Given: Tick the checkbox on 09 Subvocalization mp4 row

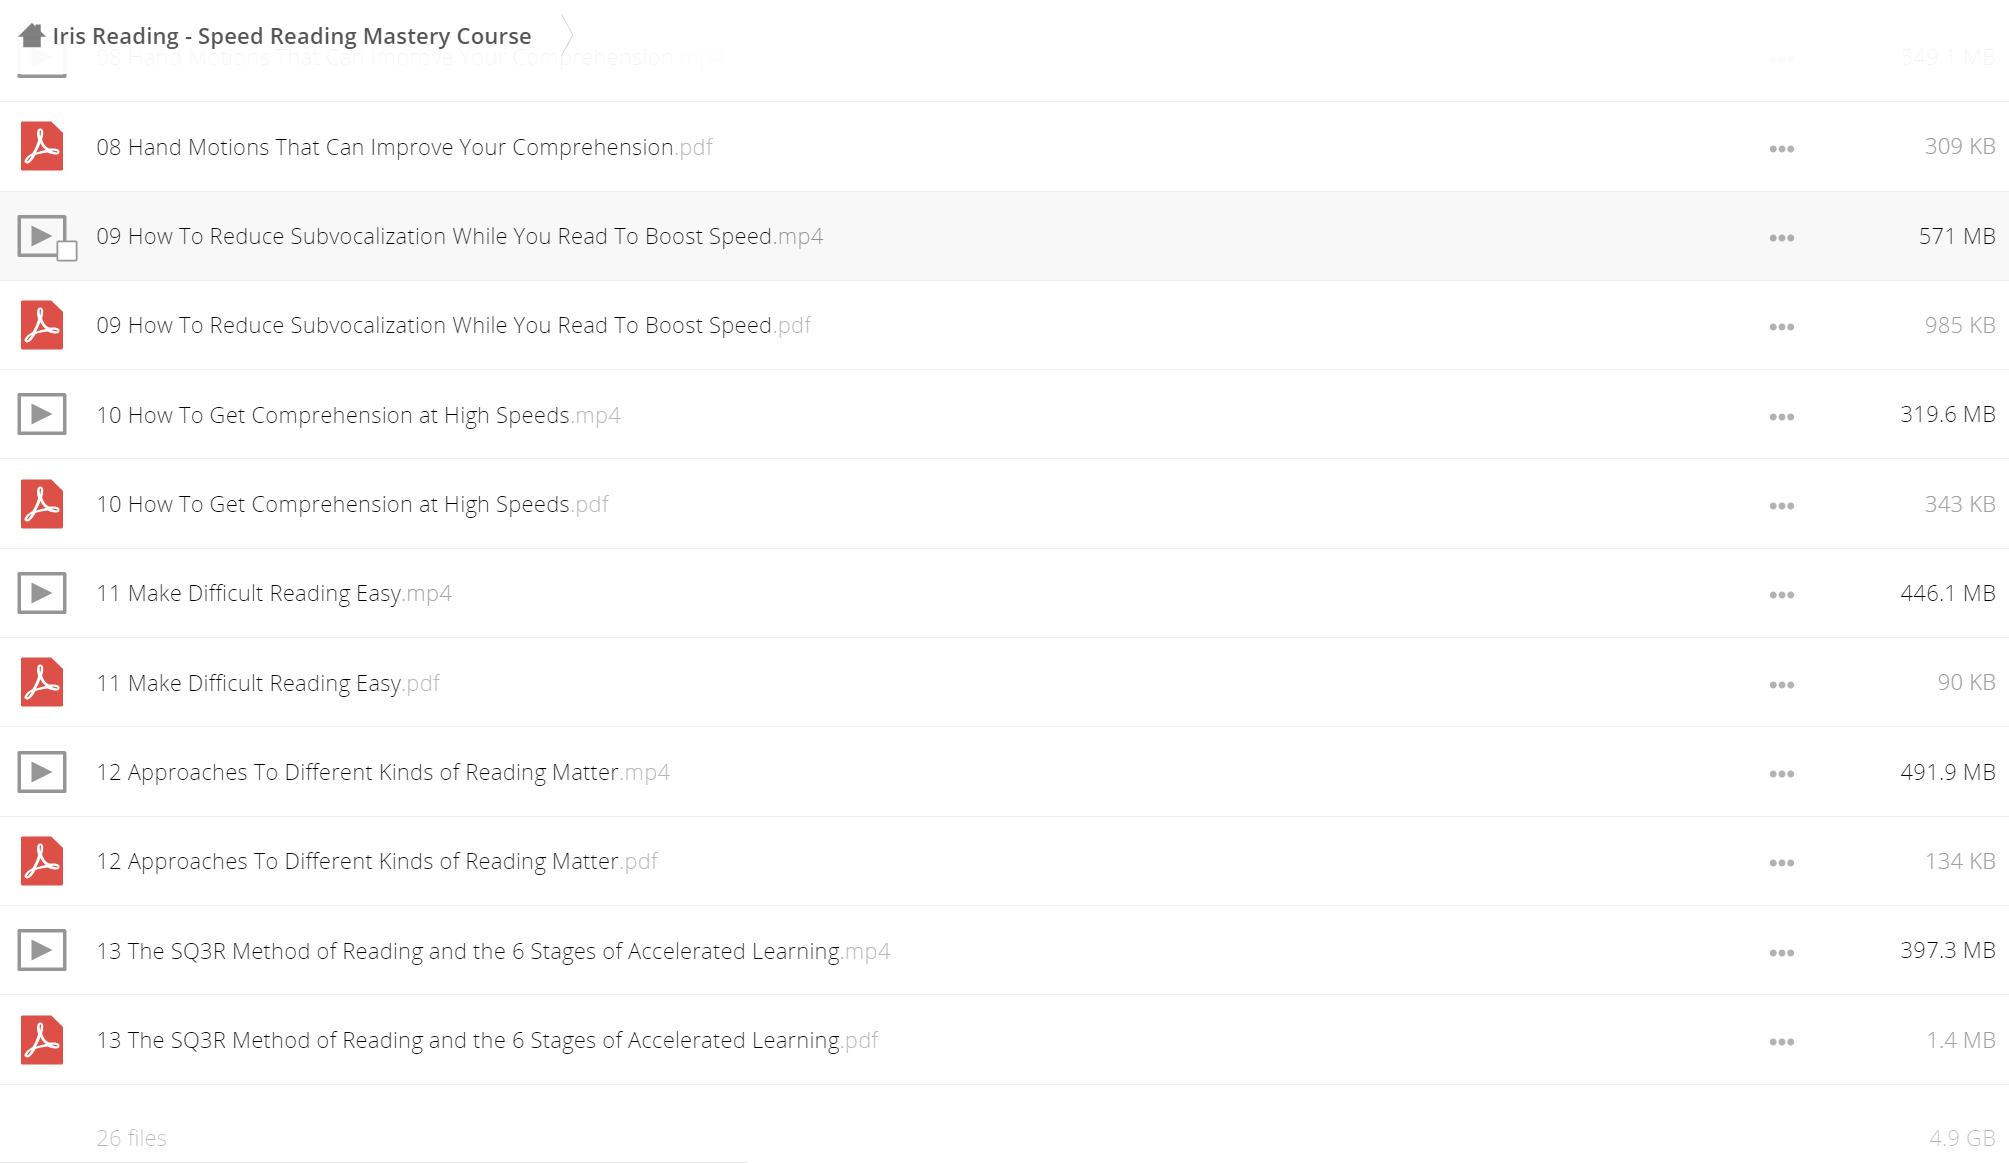Looking at the screenshot, I should pos(67,251).
